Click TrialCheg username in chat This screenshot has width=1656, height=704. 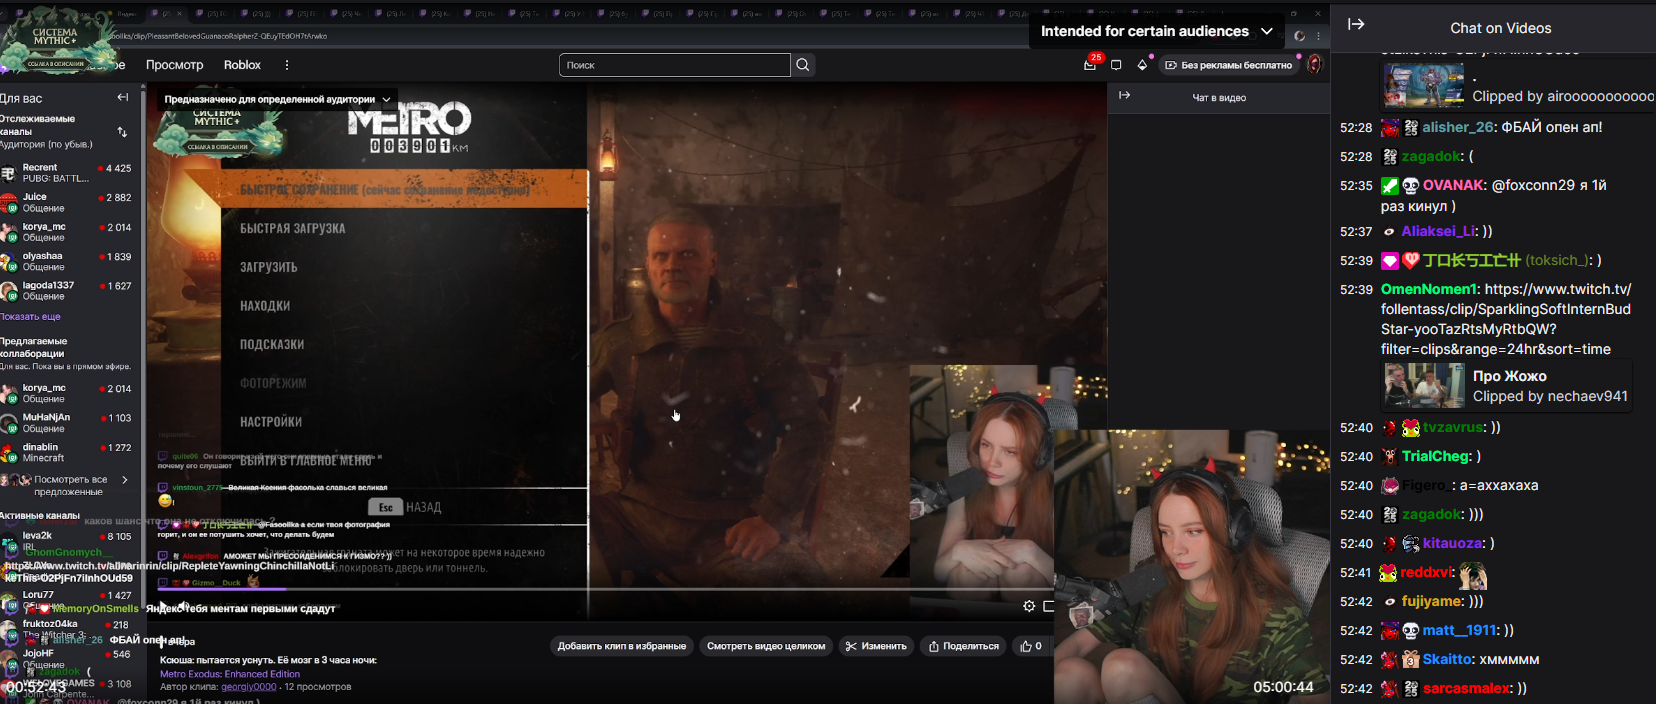pos(1436,456)
